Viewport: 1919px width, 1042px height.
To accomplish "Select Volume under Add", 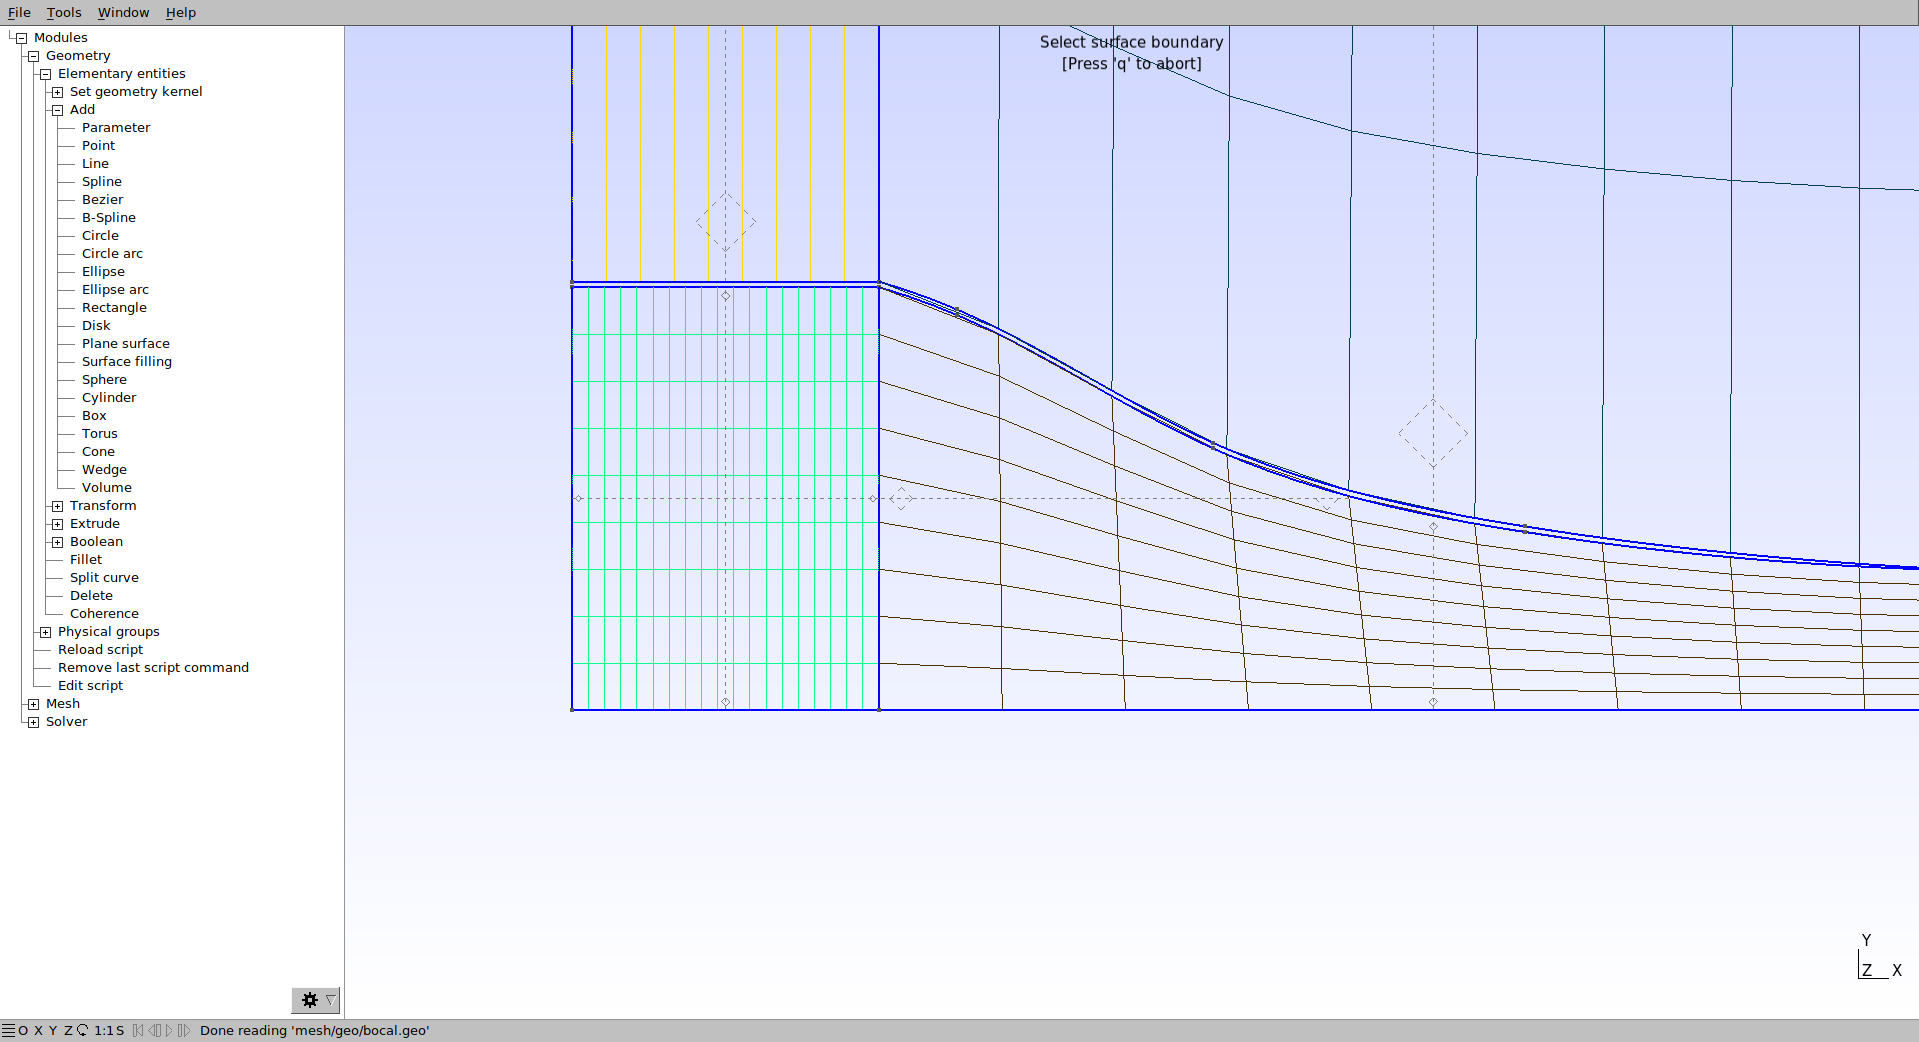I will tap(107, 488).
